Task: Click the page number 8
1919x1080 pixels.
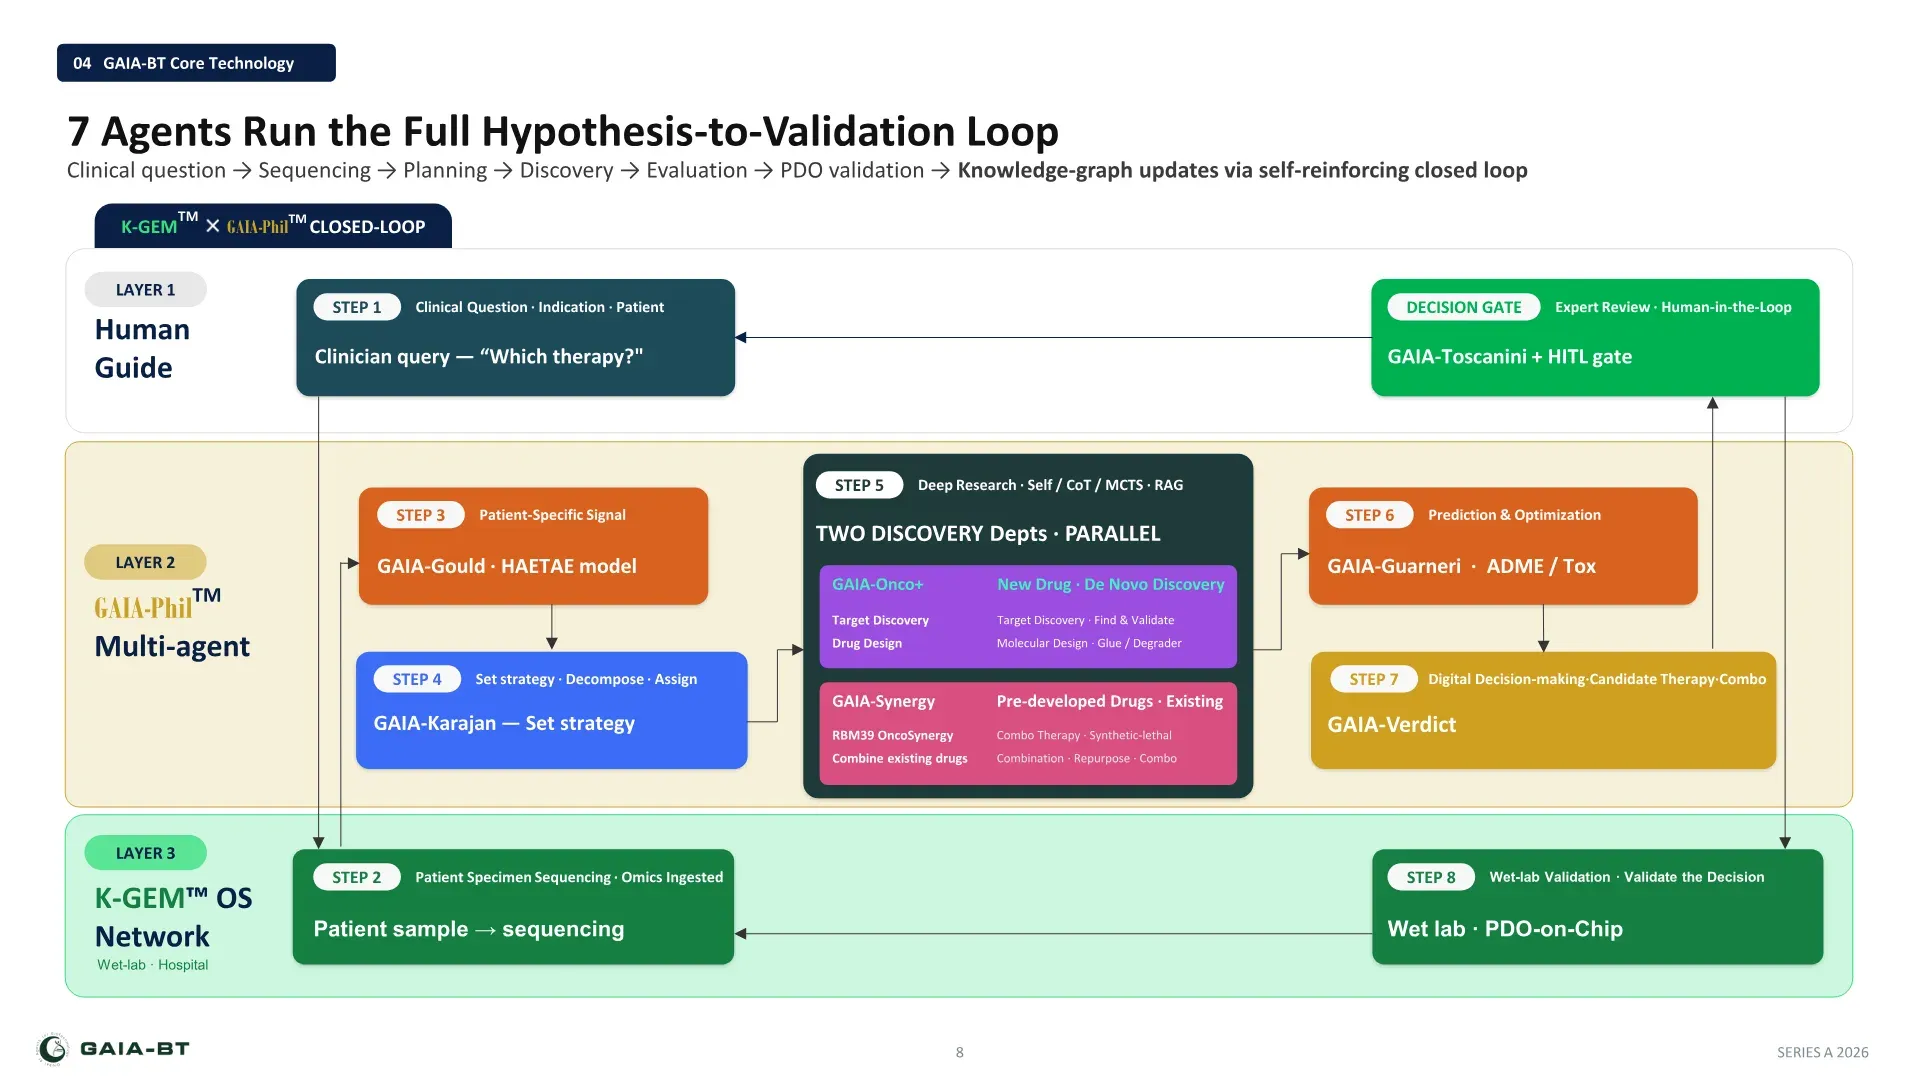Action: click(960, 1052)
